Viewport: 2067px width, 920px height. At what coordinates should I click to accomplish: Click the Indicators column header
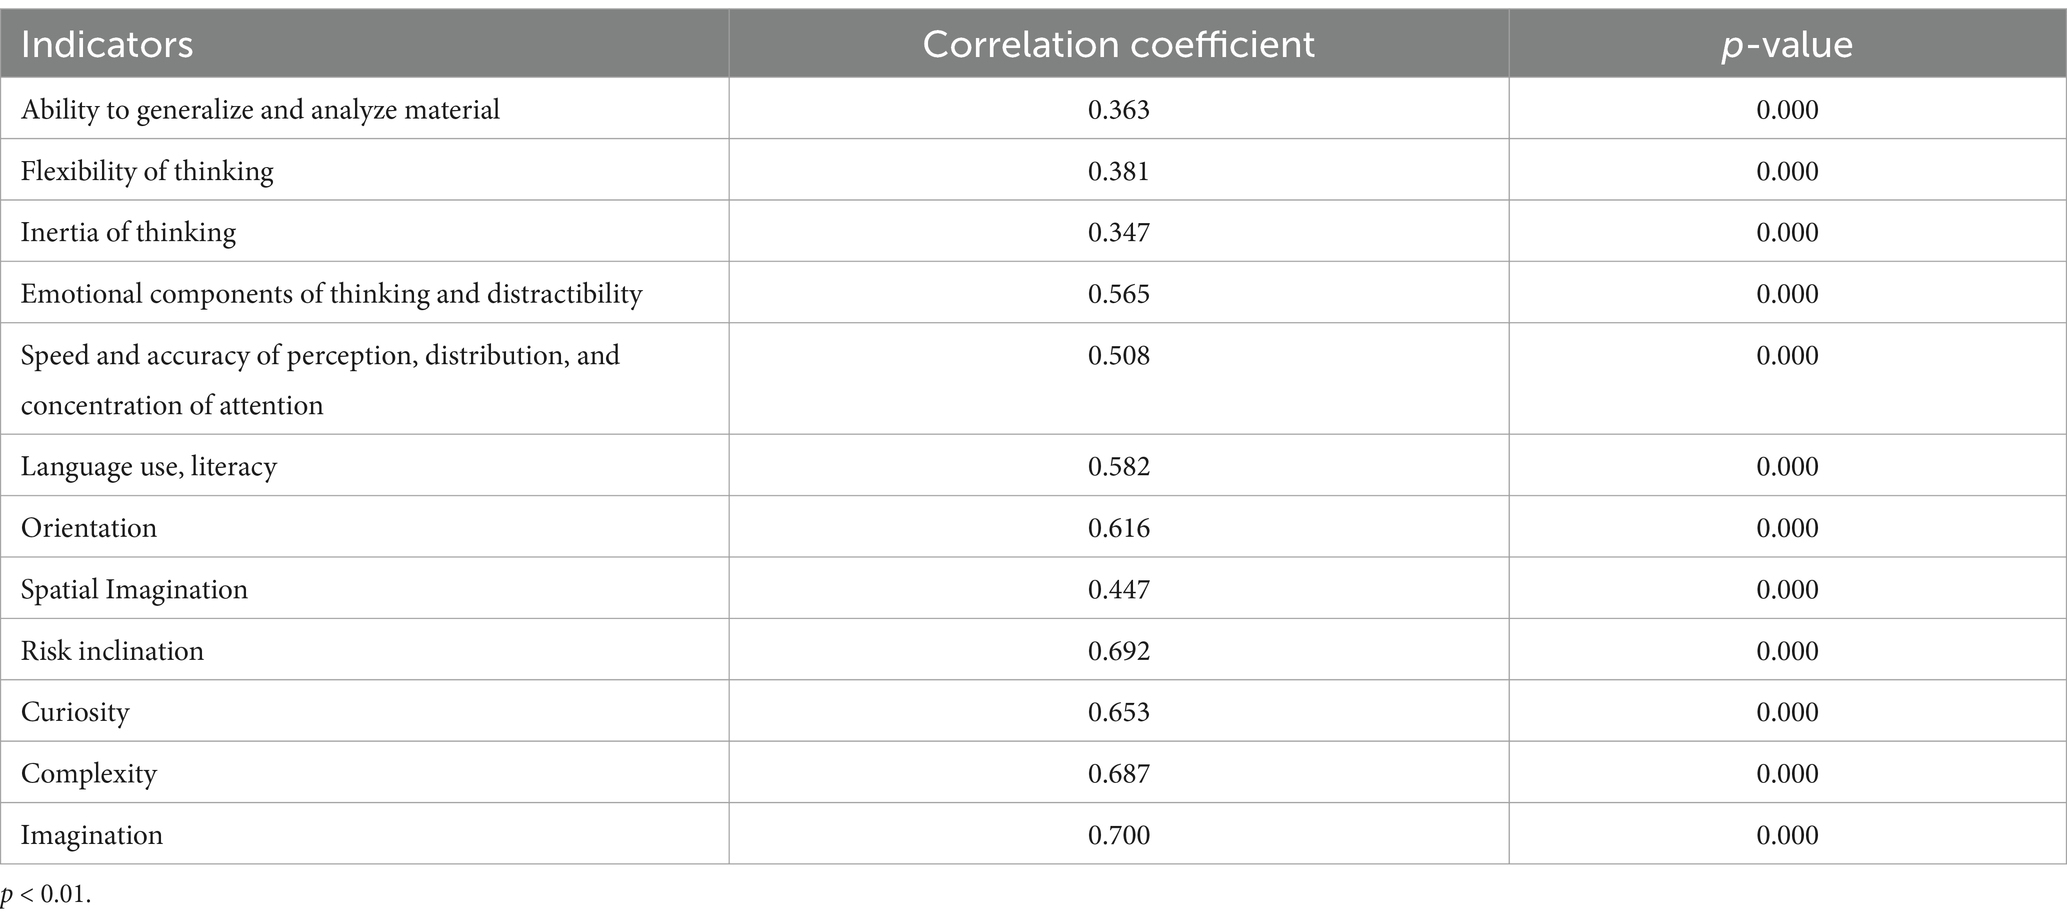coord(107,45)
